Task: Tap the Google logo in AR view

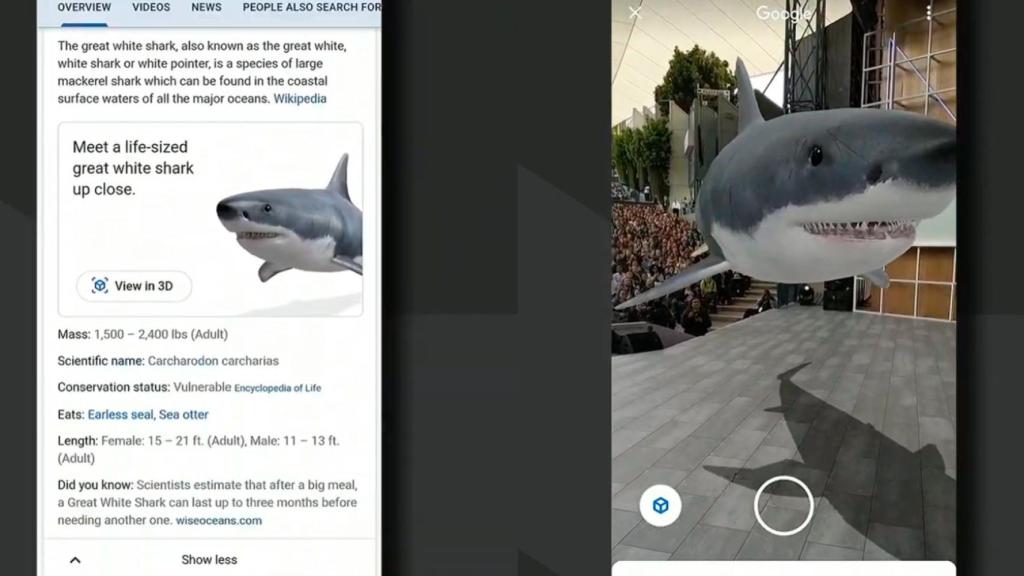Action: point(783,14)
